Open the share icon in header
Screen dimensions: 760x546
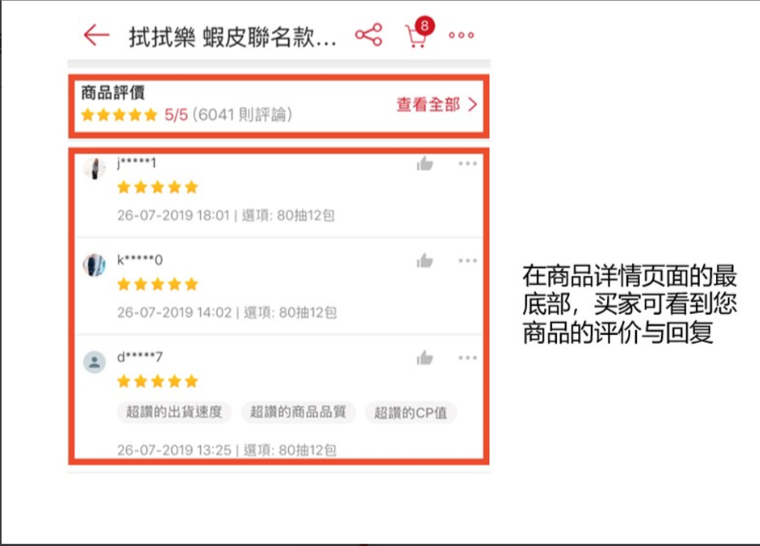coord(369,35)
